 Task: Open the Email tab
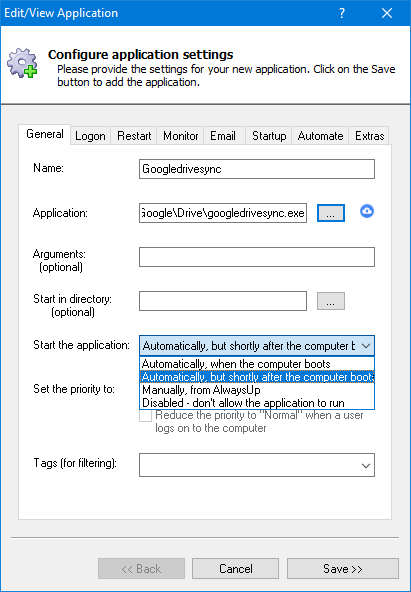click(x=223, y=136)
